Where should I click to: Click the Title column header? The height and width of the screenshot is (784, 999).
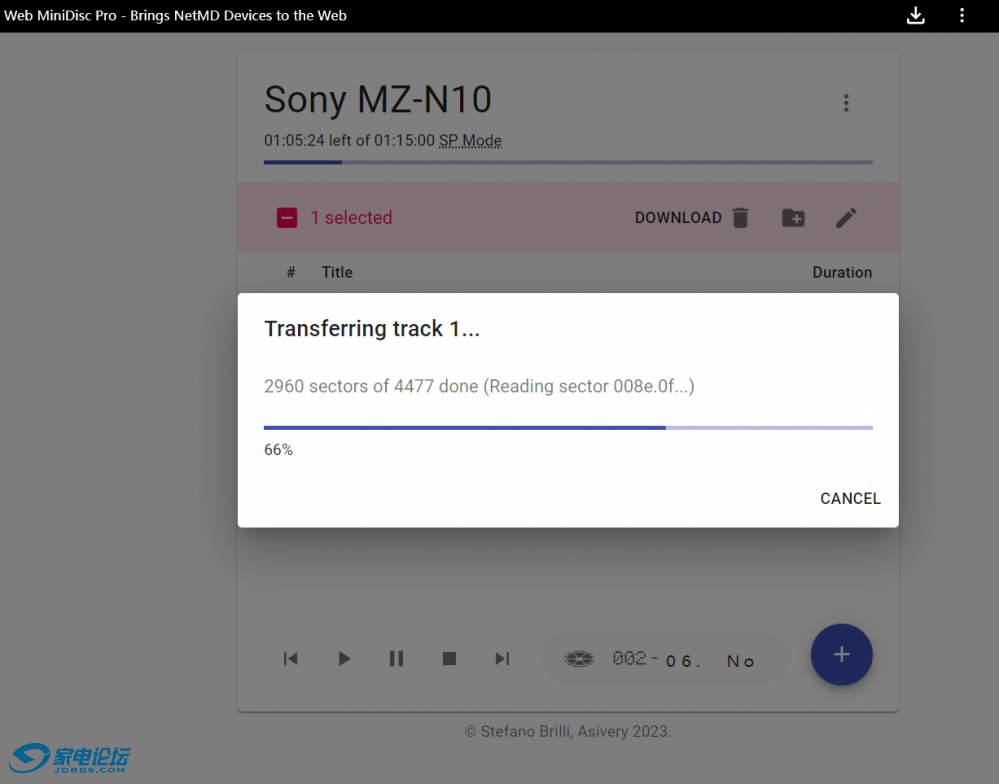click(x=337, y=273)
